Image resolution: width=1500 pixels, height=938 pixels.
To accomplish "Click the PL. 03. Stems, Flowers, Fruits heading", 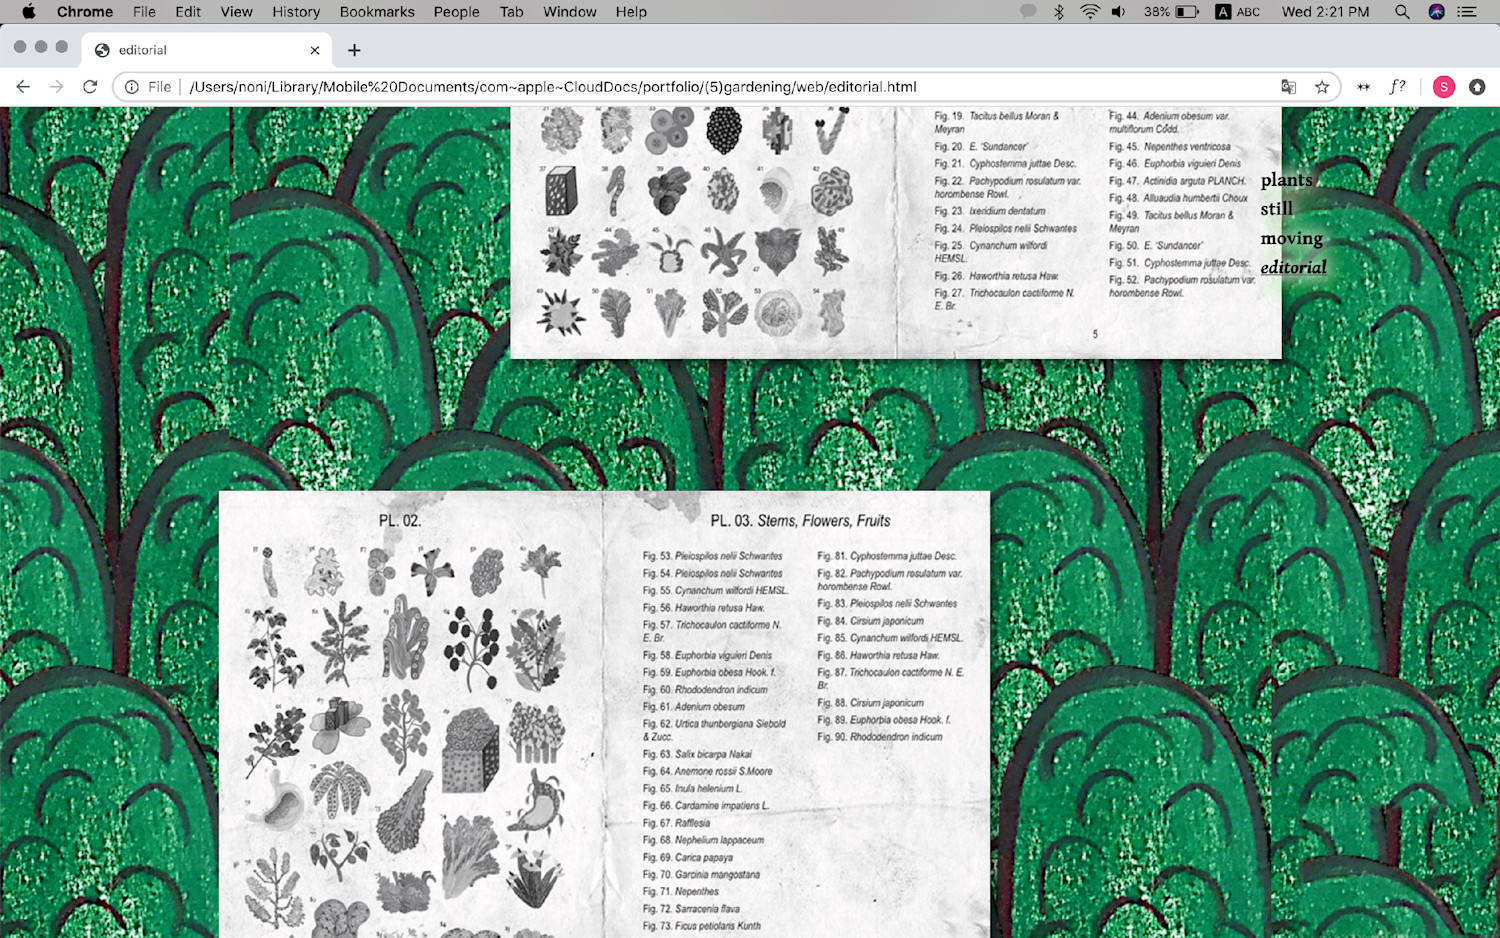I will (x=800, y=521).
